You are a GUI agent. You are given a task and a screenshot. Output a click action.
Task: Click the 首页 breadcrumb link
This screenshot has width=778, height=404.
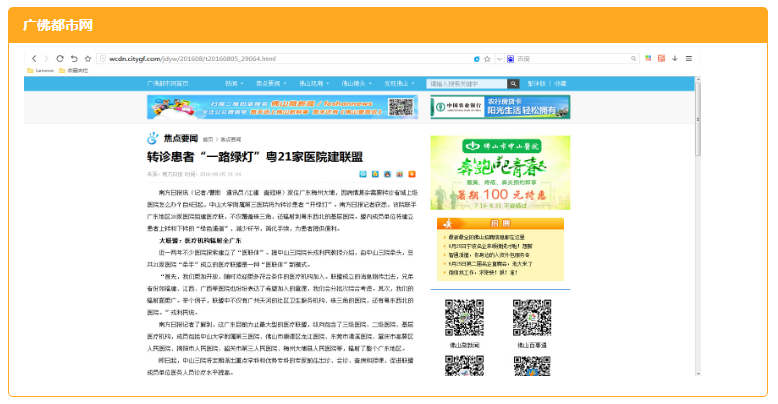pos(208,139)
